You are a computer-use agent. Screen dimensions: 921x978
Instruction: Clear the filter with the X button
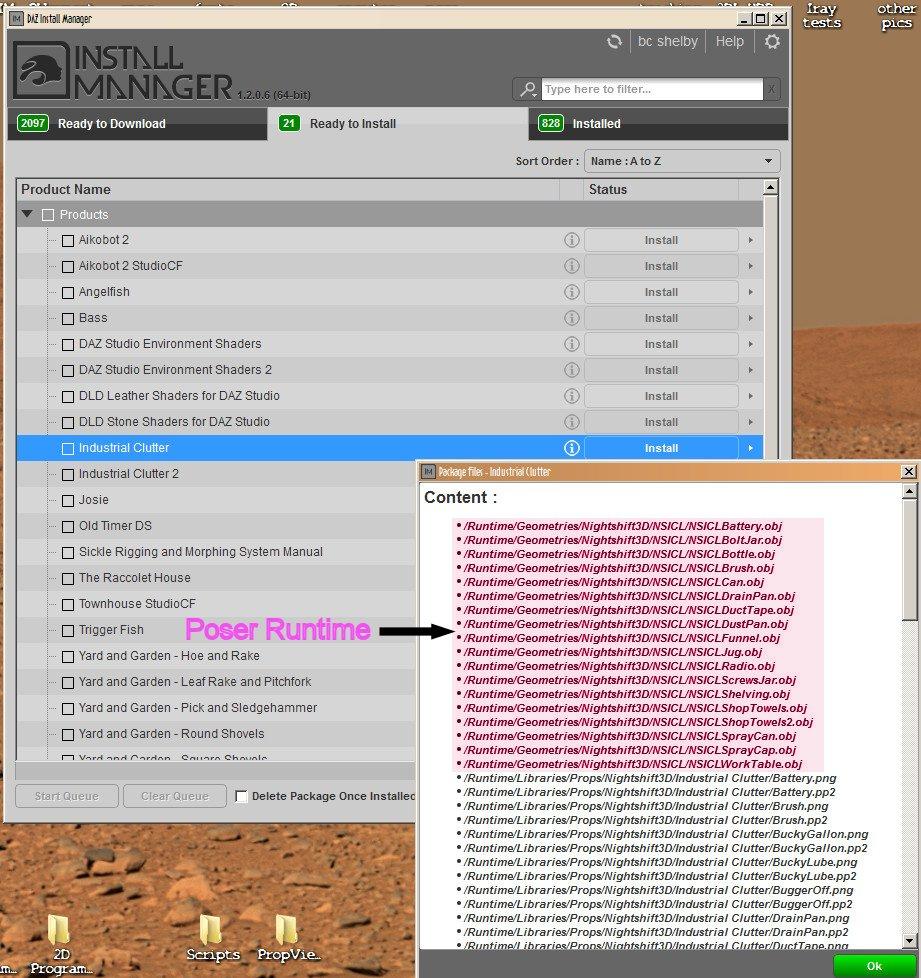pyautogui.click(x=771, y=89)
